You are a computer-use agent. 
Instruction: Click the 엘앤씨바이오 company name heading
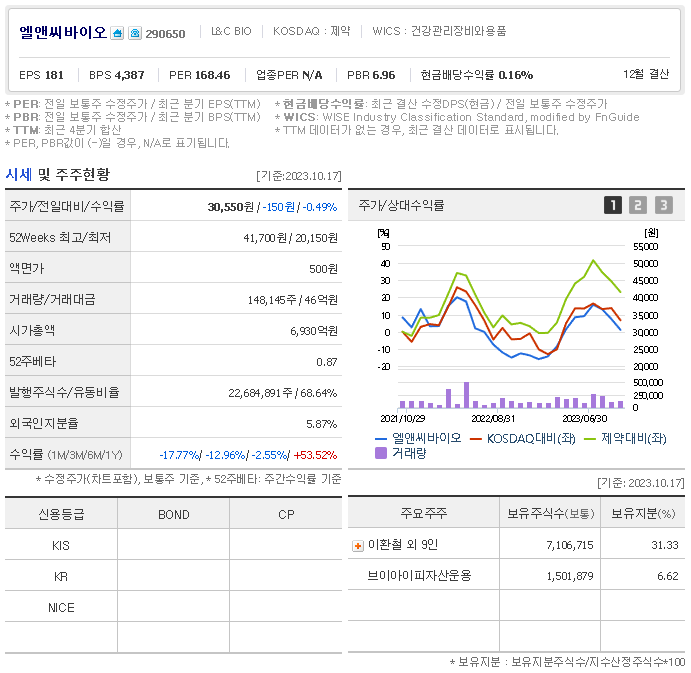[x=63, y=32]
